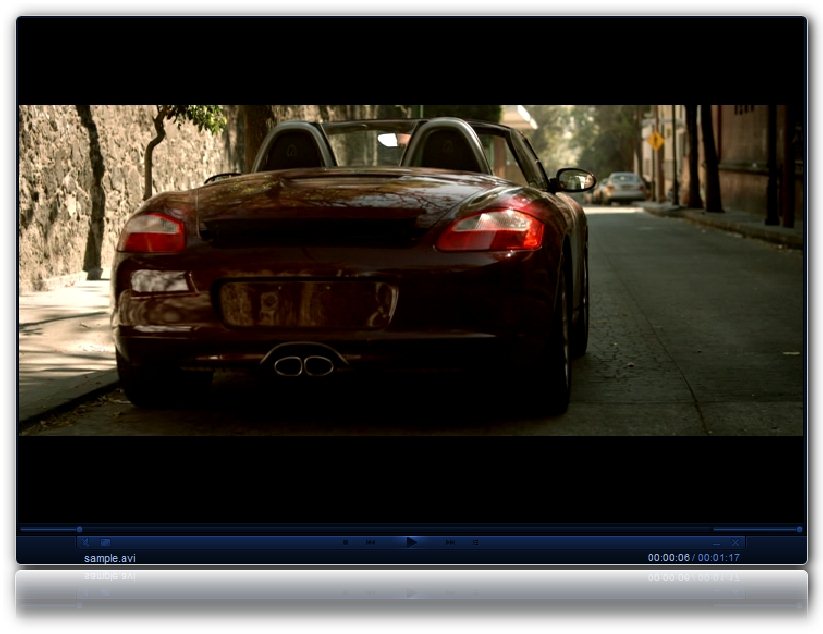Mute audio with the speaker icon
This screenshot has width=823, height=634.
click(x=85, y=542)
